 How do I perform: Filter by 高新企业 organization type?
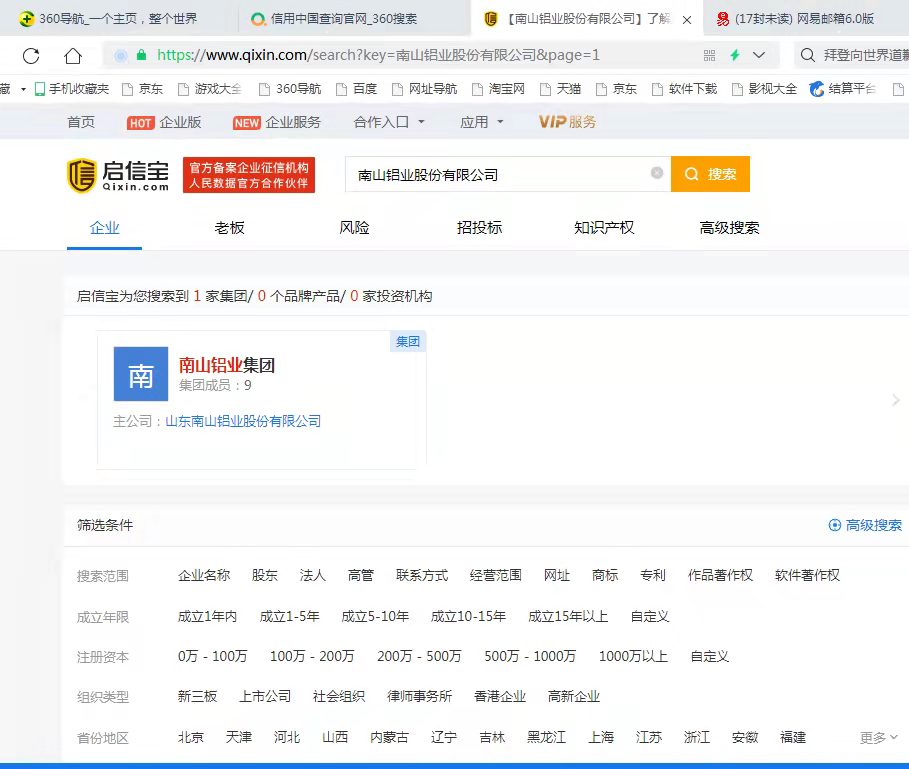pyautogui.click(x=573, y=697)
